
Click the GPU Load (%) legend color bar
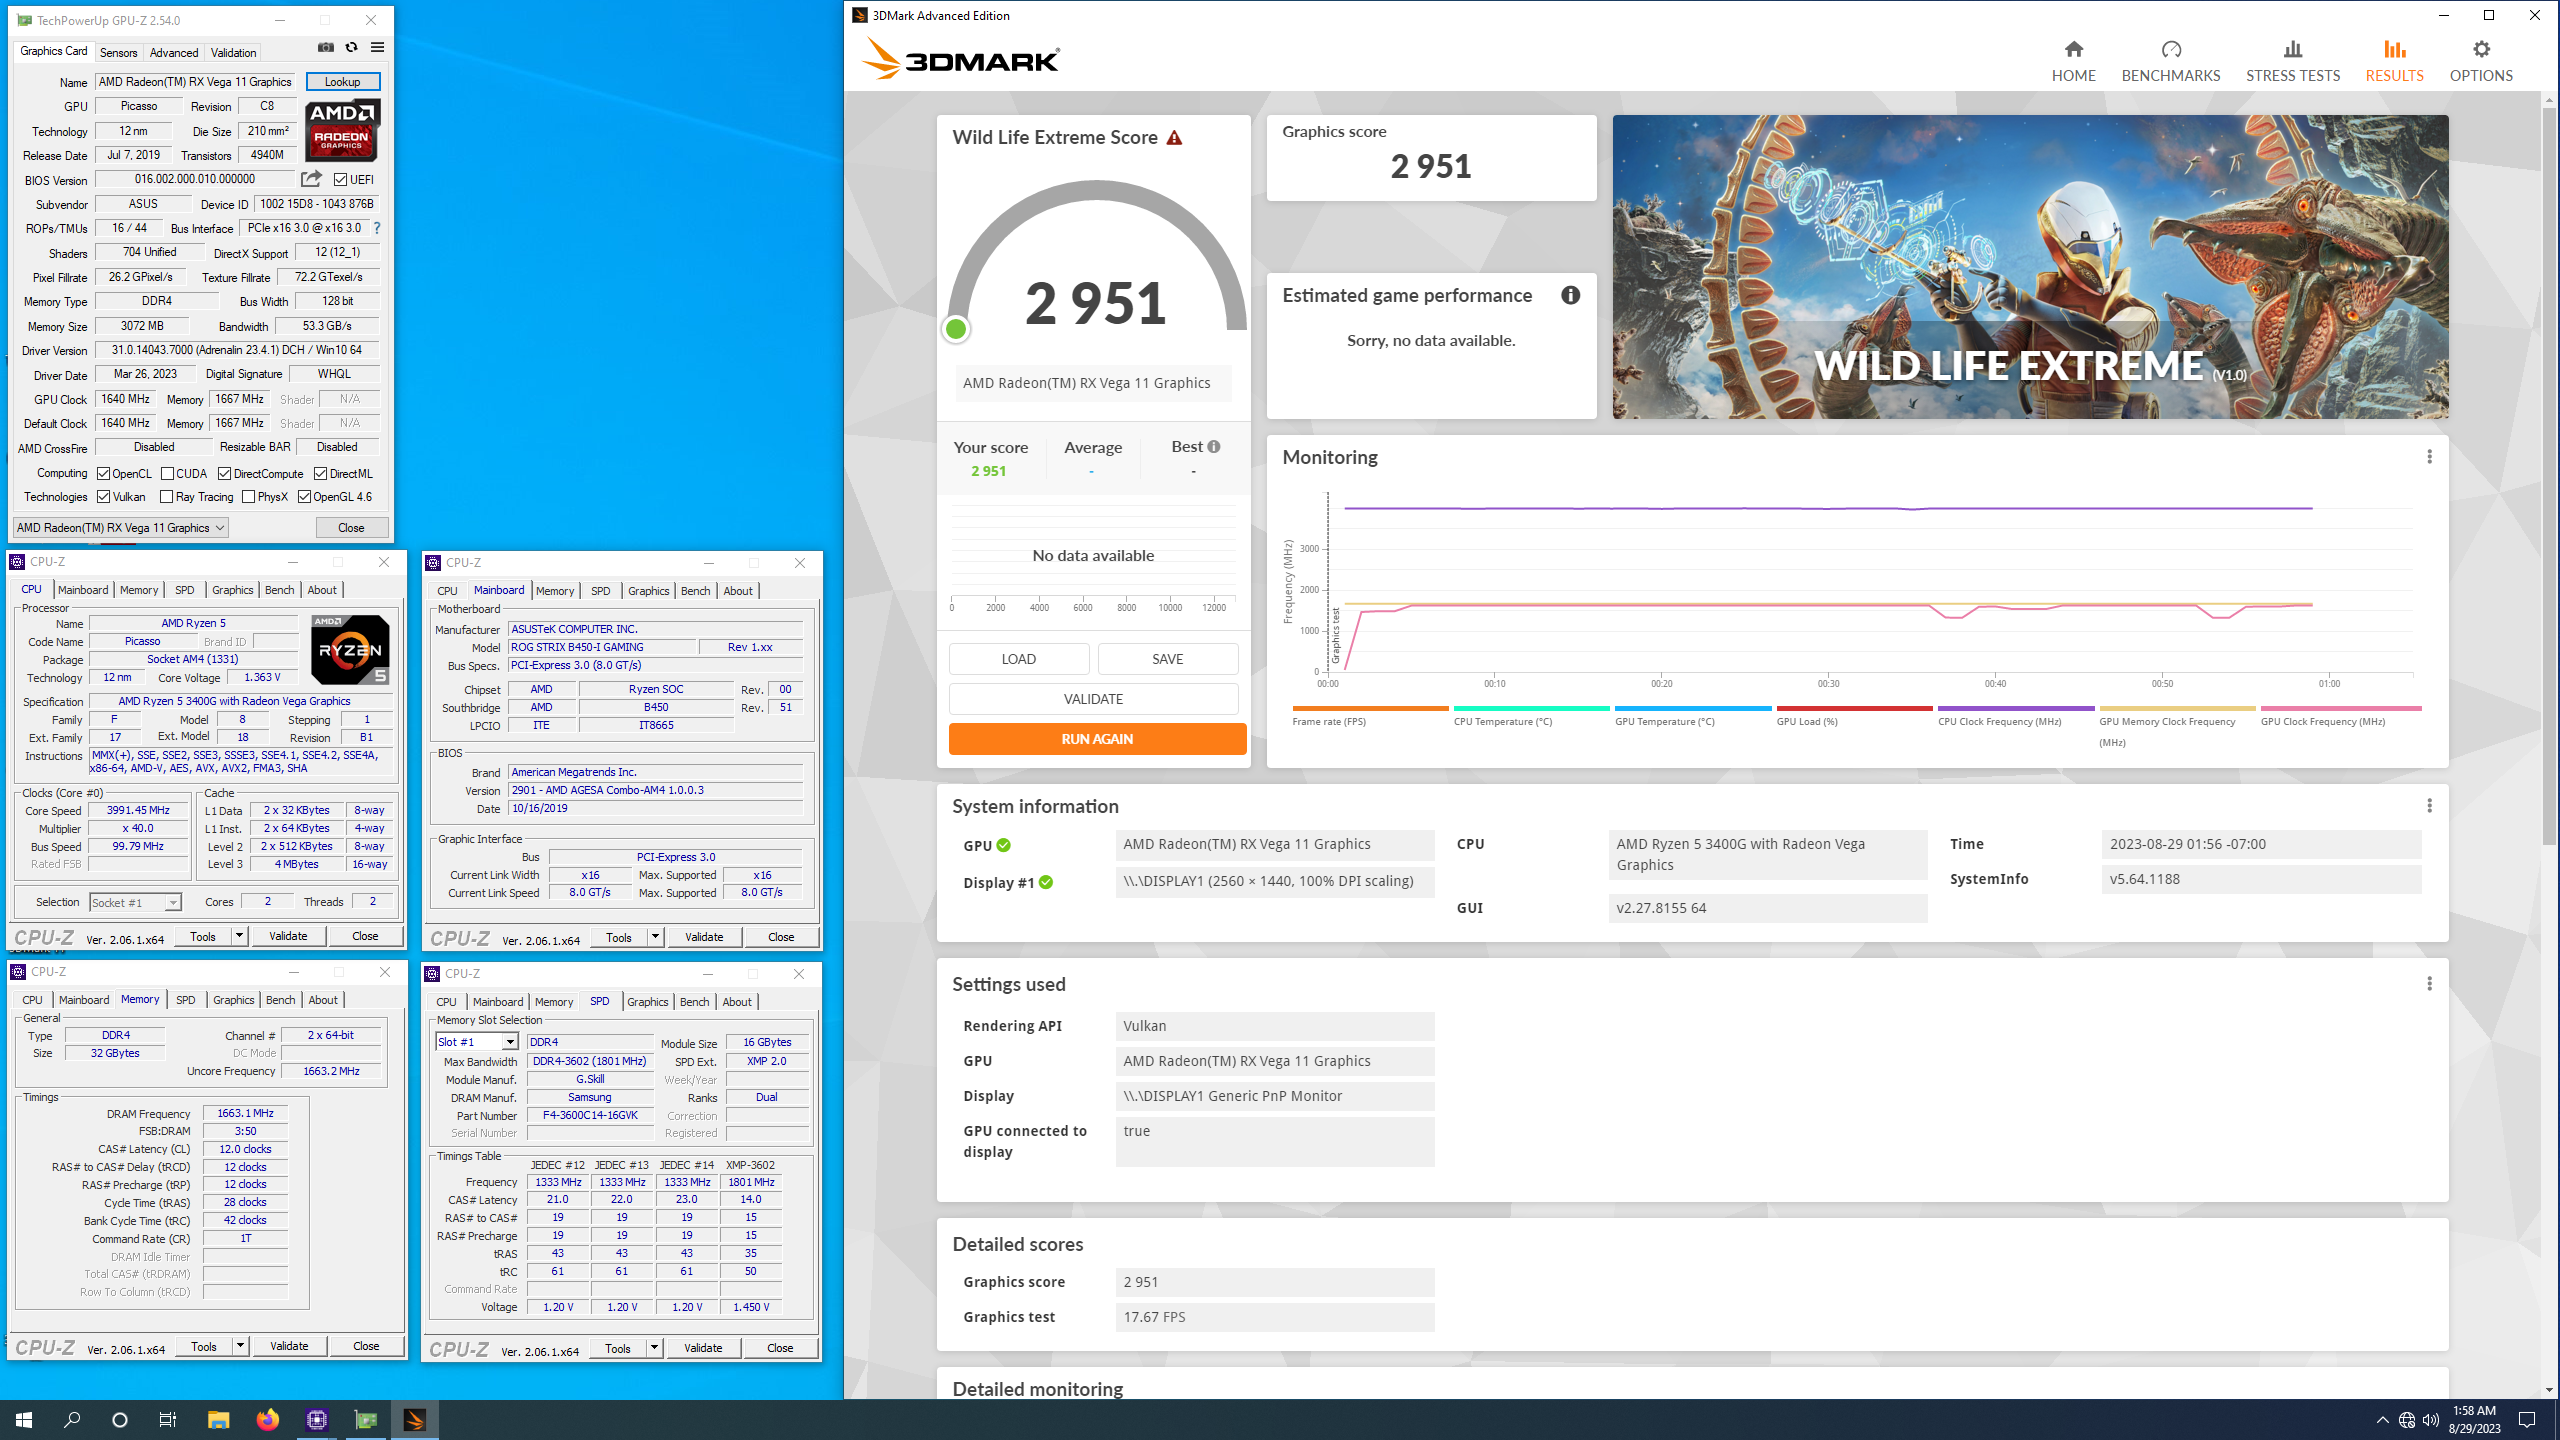1854,708
